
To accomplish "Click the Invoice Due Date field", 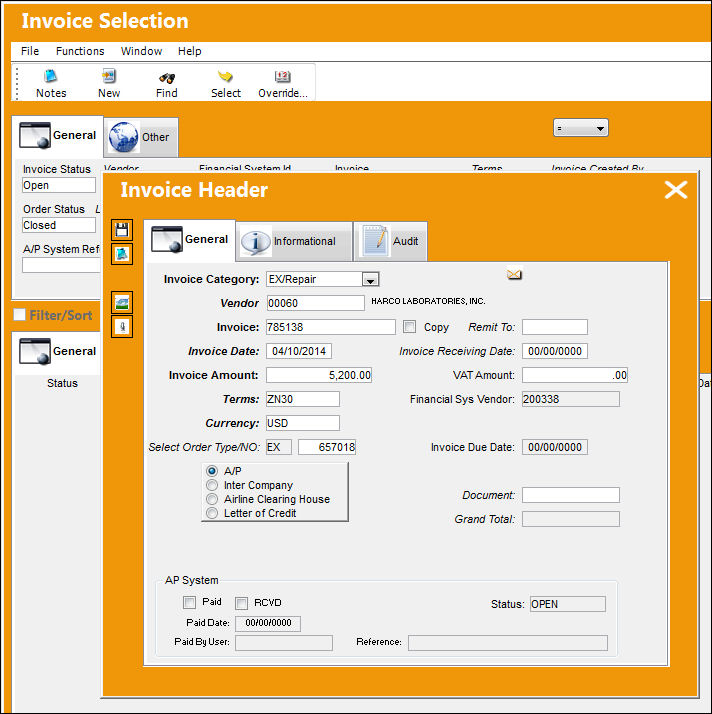I will (555, 447).
